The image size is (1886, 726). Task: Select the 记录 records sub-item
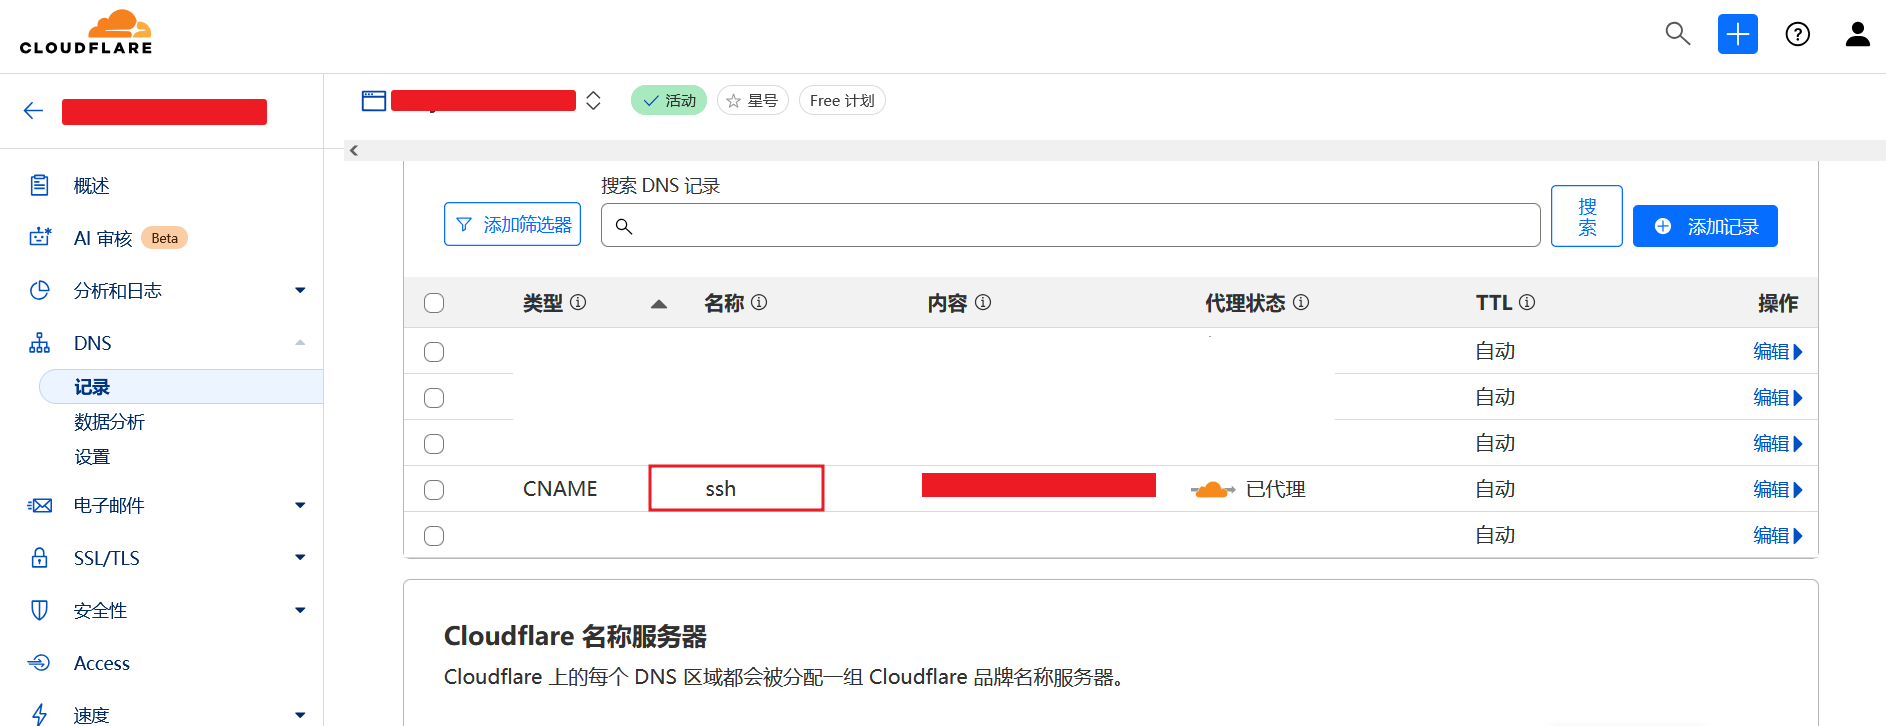[x=181, y=387]
